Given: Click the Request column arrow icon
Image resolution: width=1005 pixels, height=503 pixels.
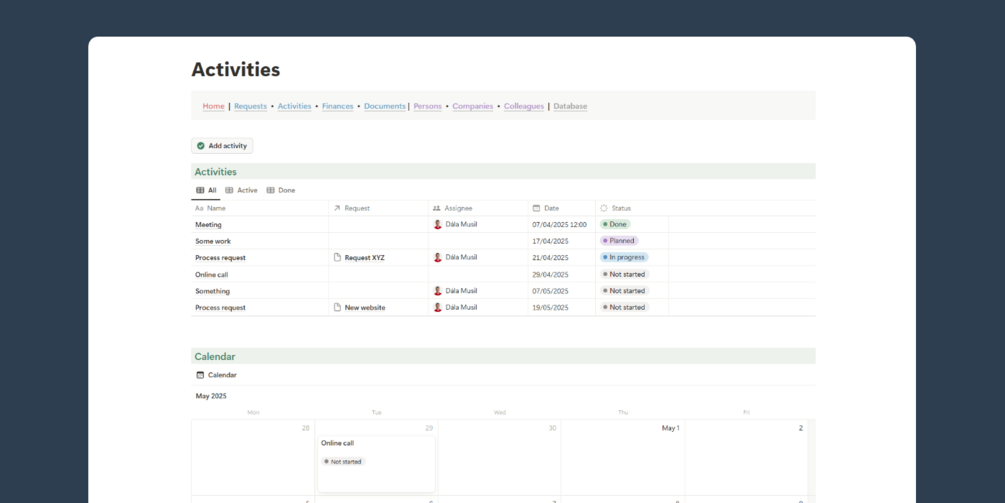Looking at the screenshot, I should click(x=337, y=208).
